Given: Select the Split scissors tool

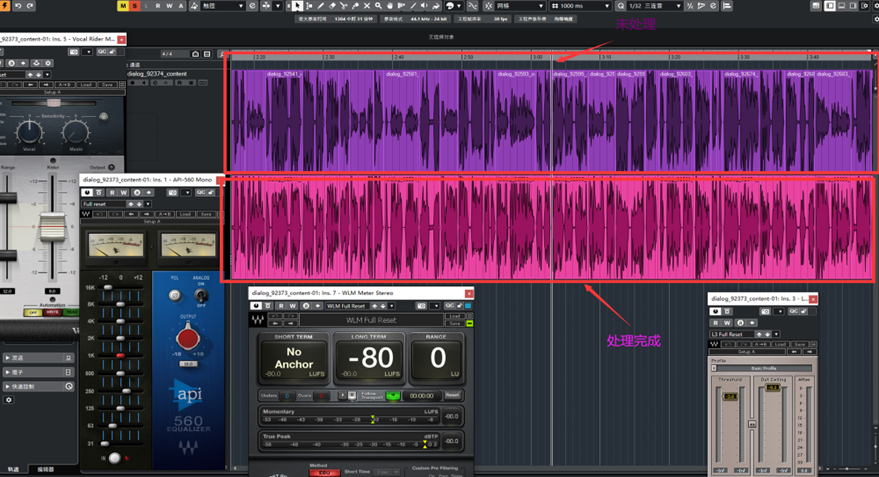Looking at the screenshot, I should pos(344,6).
